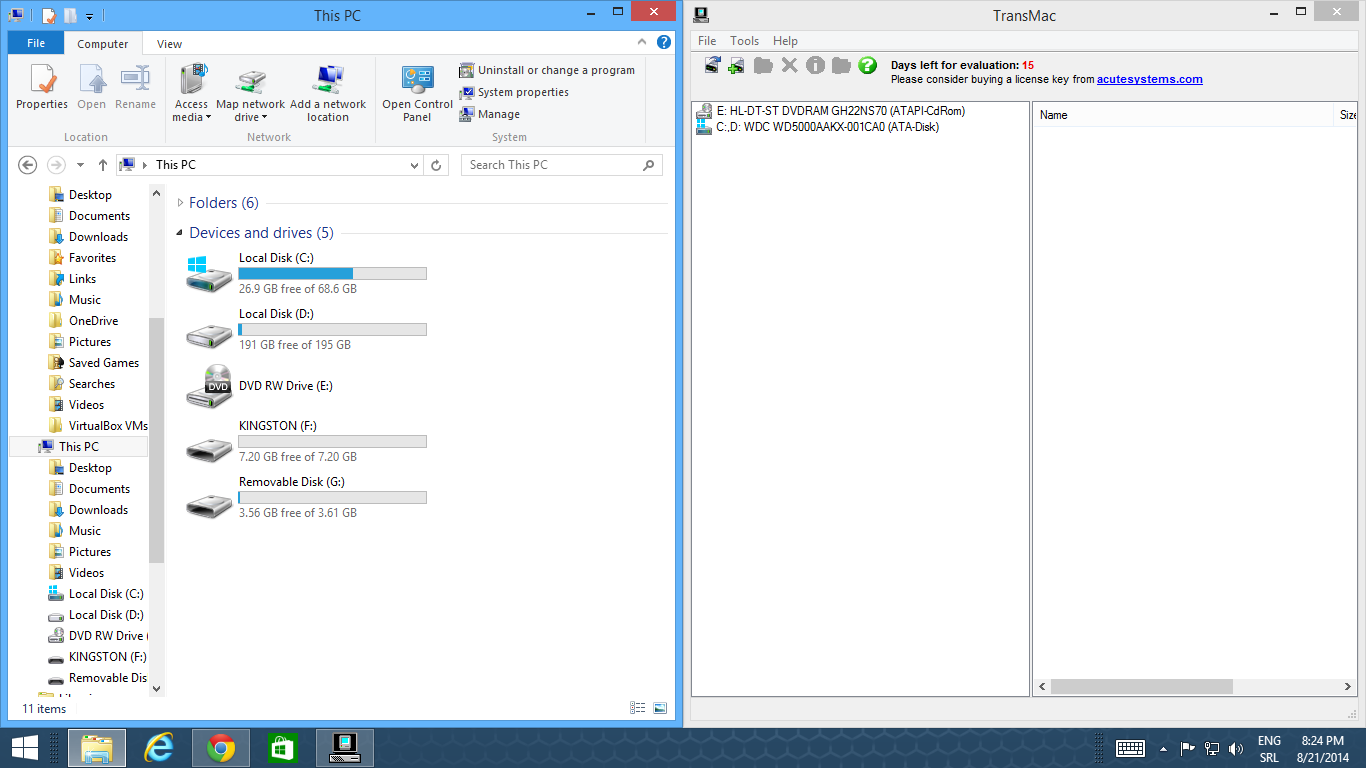Click the New folder icon in quick access toolbar

coord(69,15)
